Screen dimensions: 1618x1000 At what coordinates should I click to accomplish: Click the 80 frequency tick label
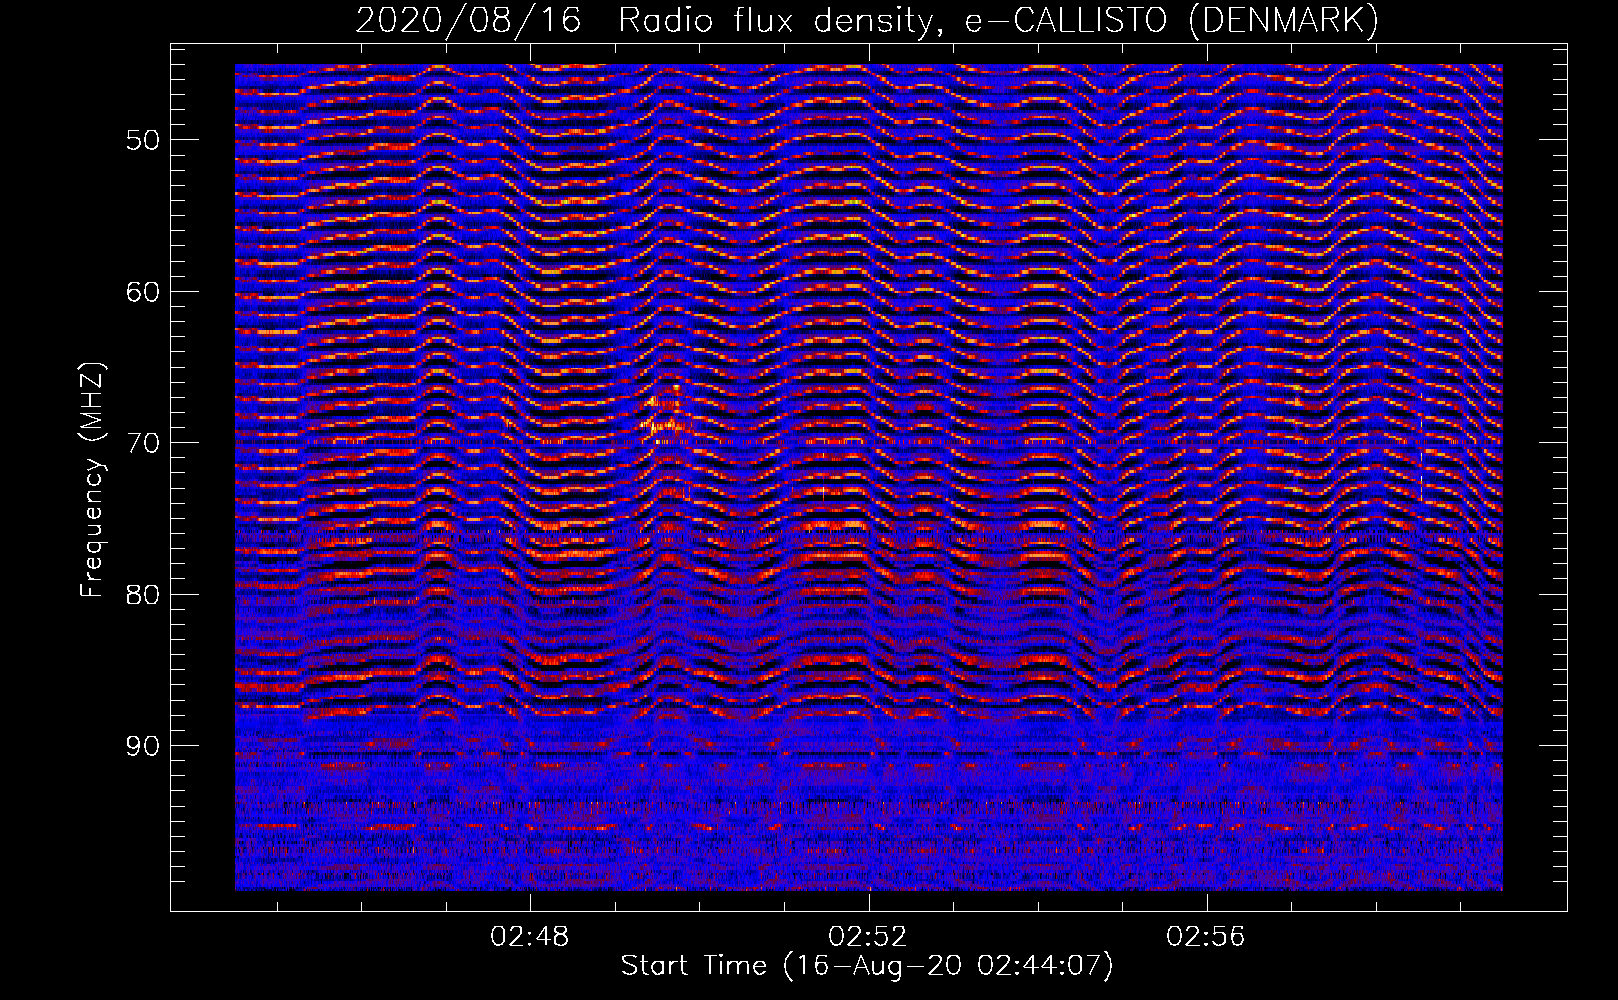coord(142,594)
